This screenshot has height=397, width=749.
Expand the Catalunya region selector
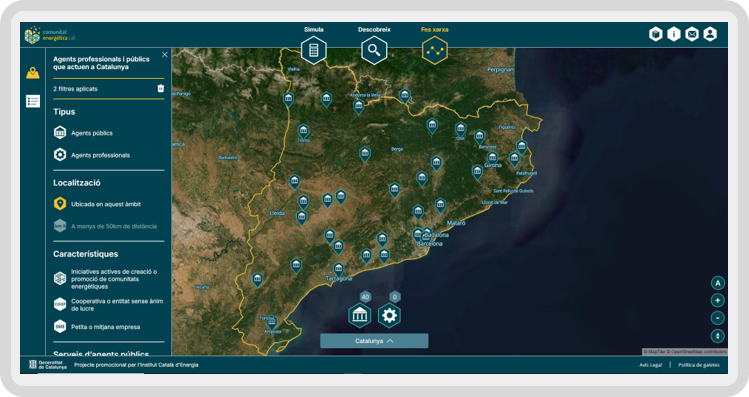(374, 341)
